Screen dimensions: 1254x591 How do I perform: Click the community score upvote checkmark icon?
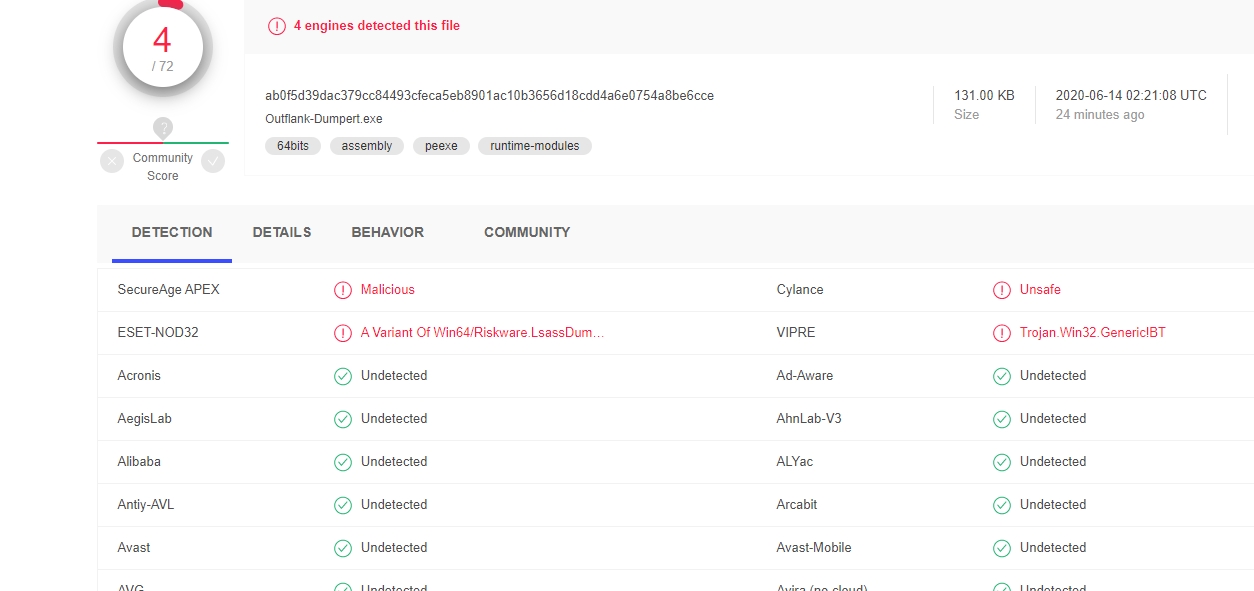pos(213,161)
